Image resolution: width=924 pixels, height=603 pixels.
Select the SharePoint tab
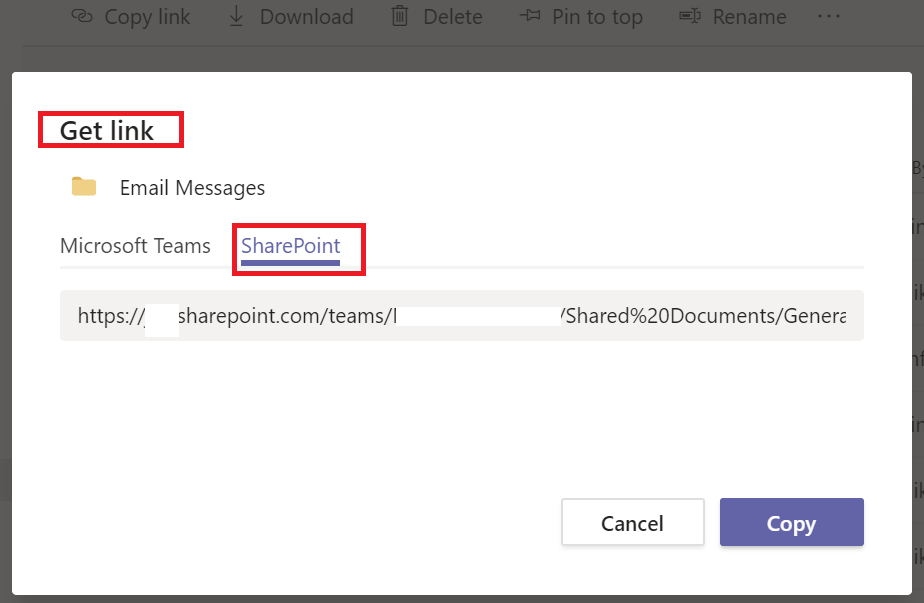[x=291, y=246]
